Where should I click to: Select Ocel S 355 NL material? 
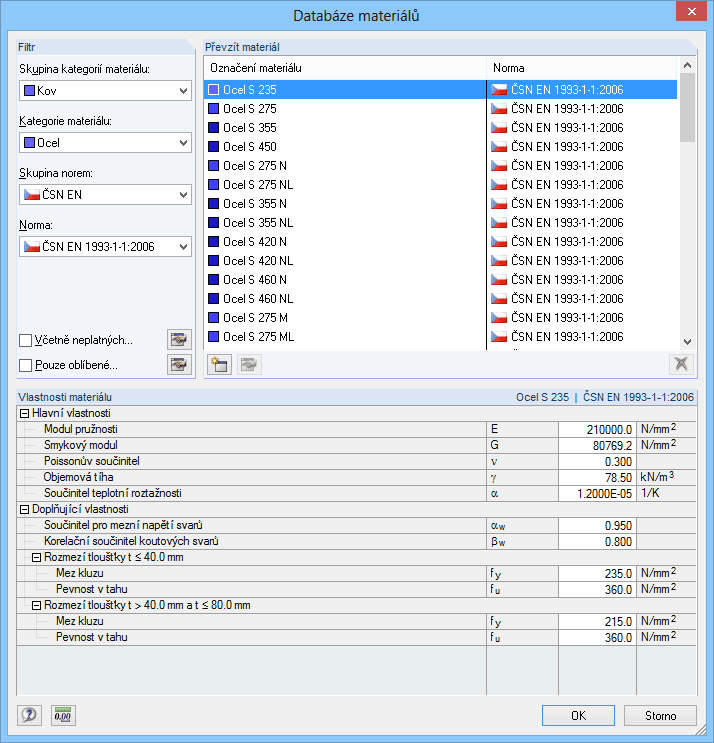[258, 223]
